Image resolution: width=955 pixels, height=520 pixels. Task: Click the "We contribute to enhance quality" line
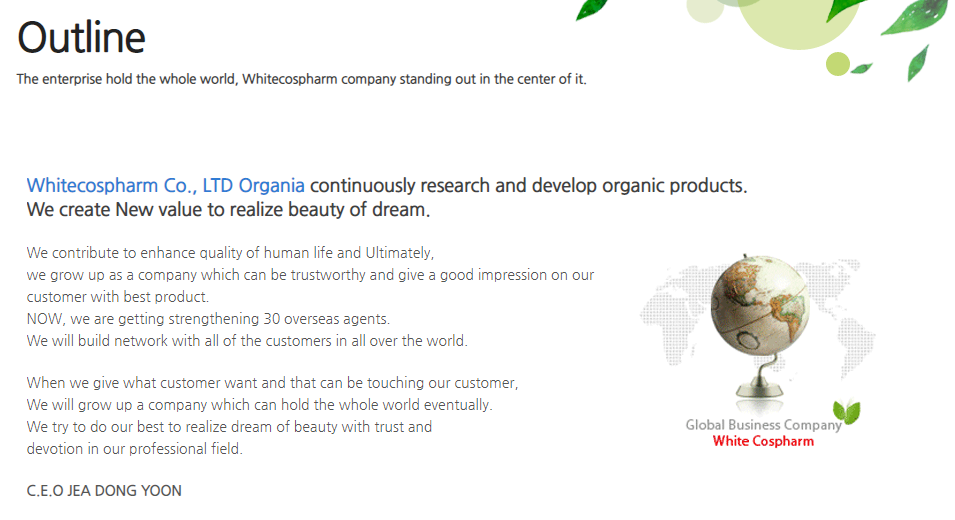point(230,253)
